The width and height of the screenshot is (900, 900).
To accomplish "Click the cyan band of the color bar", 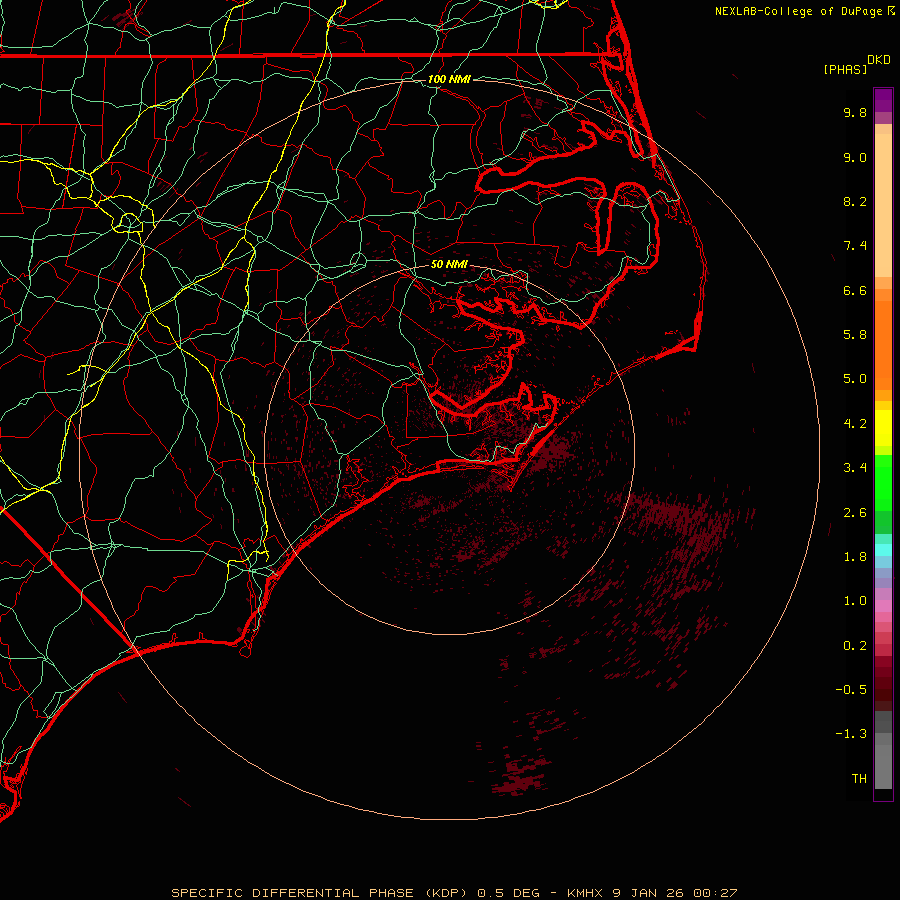I will pyautogui.click(x=883, y=550).
